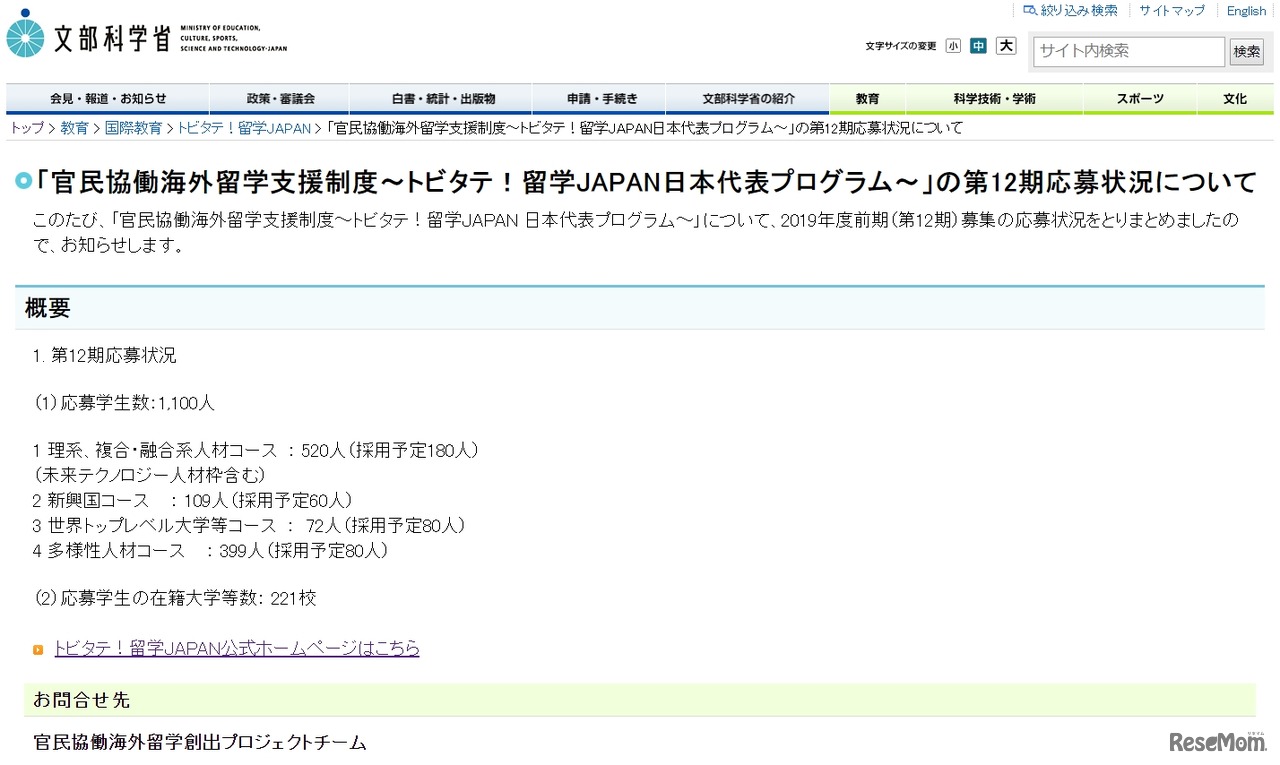Click the トビタテ！留学JAPAN公式ホームページ link
Viewport: 1280px width, 765px height.
pos(236,648)
